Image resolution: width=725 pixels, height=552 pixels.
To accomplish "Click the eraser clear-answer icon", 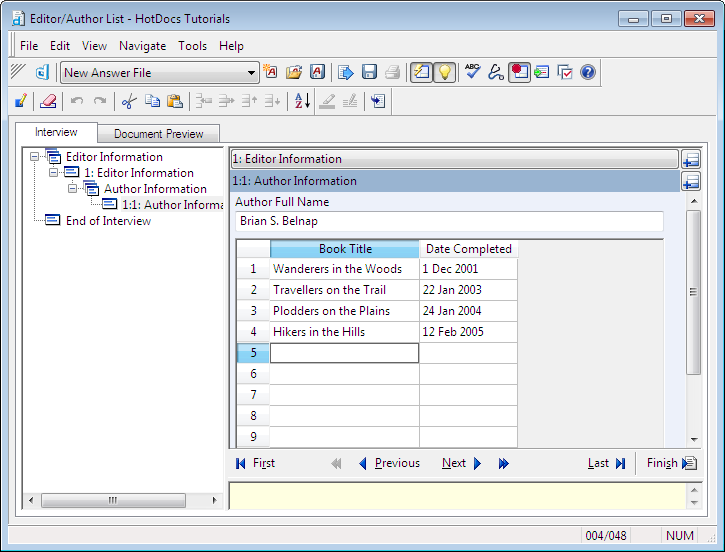I will [48, 101].
